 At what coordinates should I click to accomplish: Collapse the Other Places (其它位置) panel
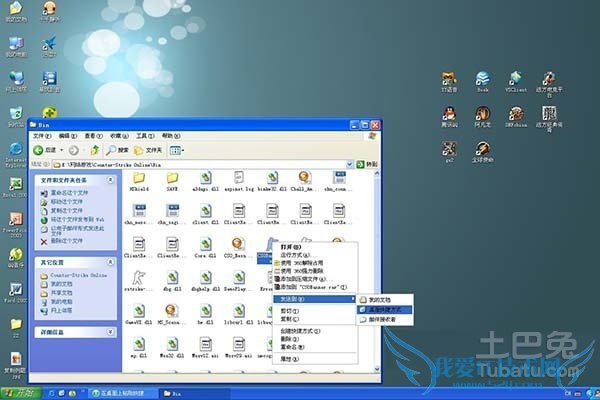[110, 262]
